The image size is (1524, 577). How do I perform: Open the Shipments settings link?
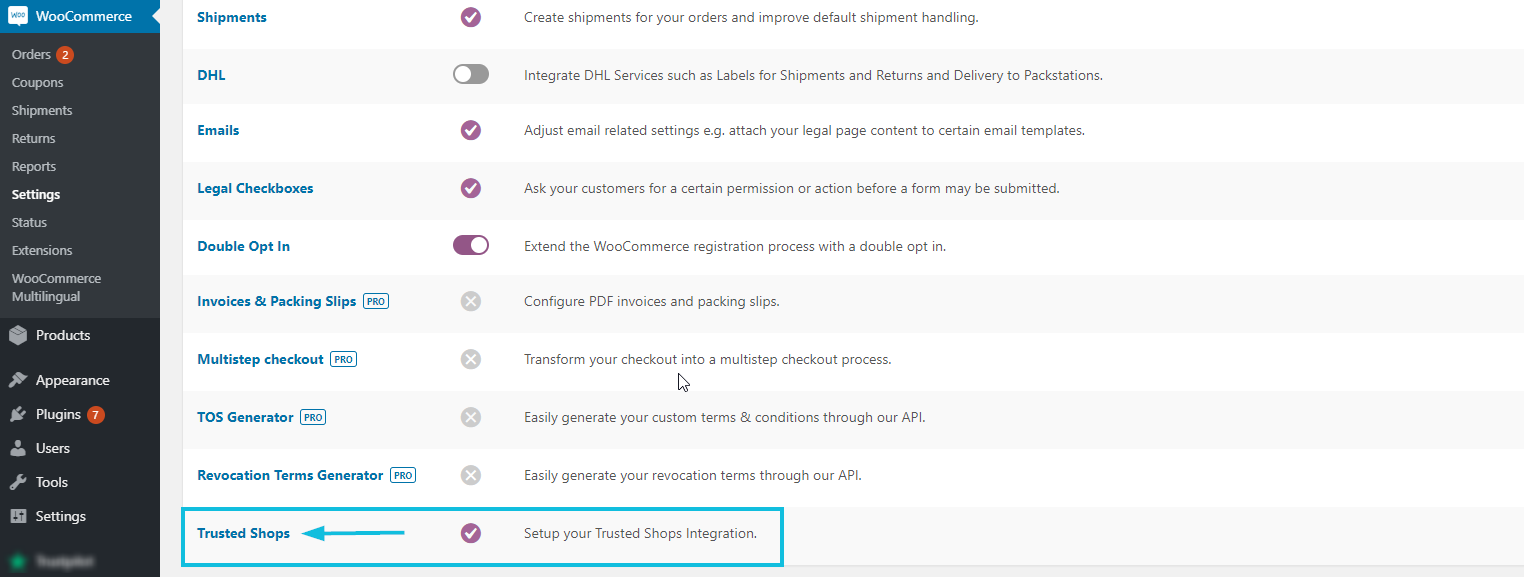point(232,17)
